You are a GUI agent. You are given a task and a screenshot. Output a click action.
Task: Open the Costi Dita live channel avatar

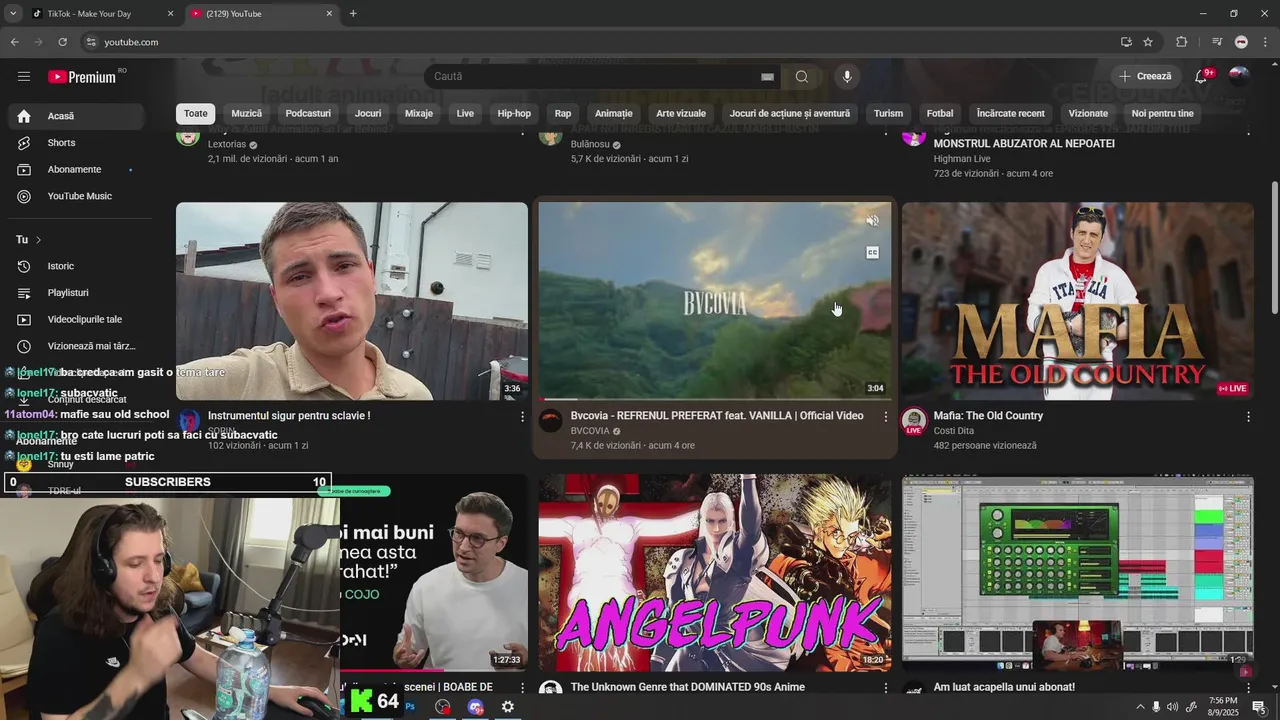click(913, 421)
